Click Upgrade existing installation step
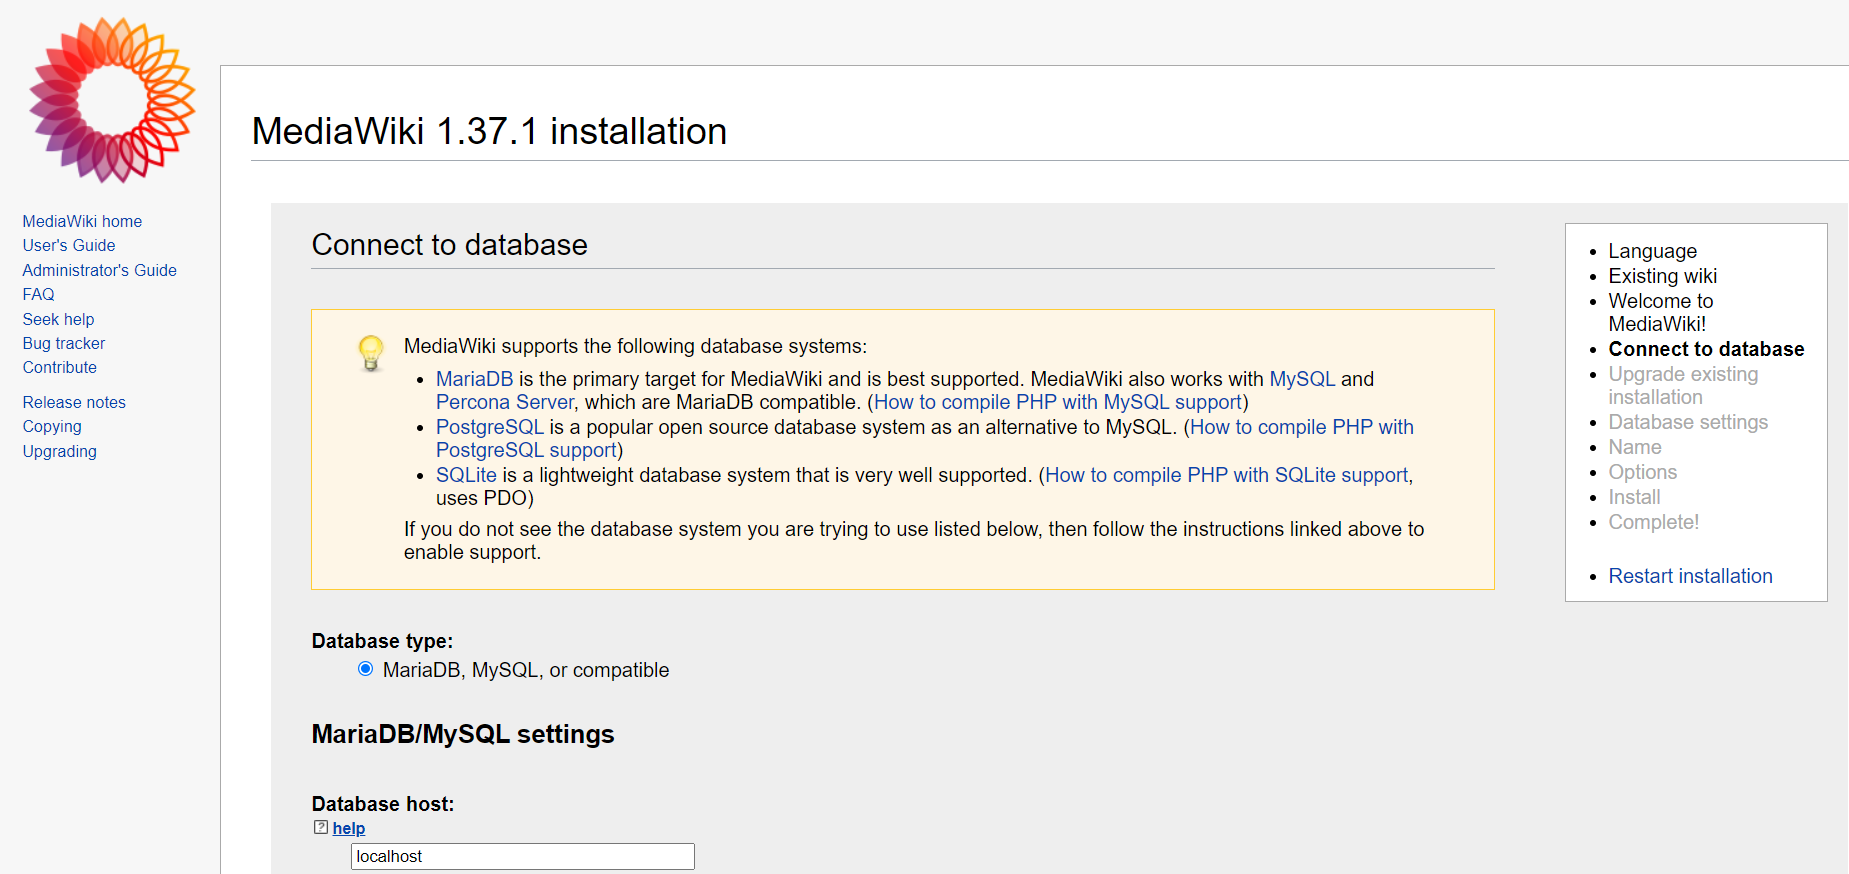1849x874 pixels. click(x=1683, y=385)
